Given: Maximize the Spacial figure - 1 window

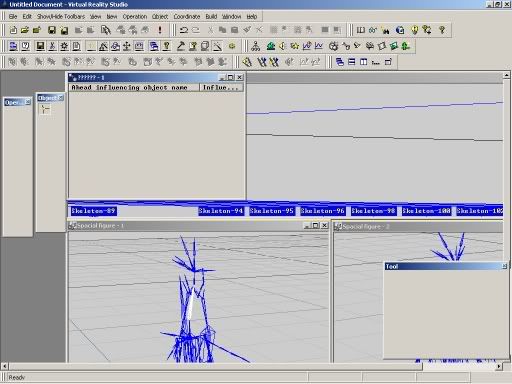Looking at the screenshot, I should click(x=315, y=226).
